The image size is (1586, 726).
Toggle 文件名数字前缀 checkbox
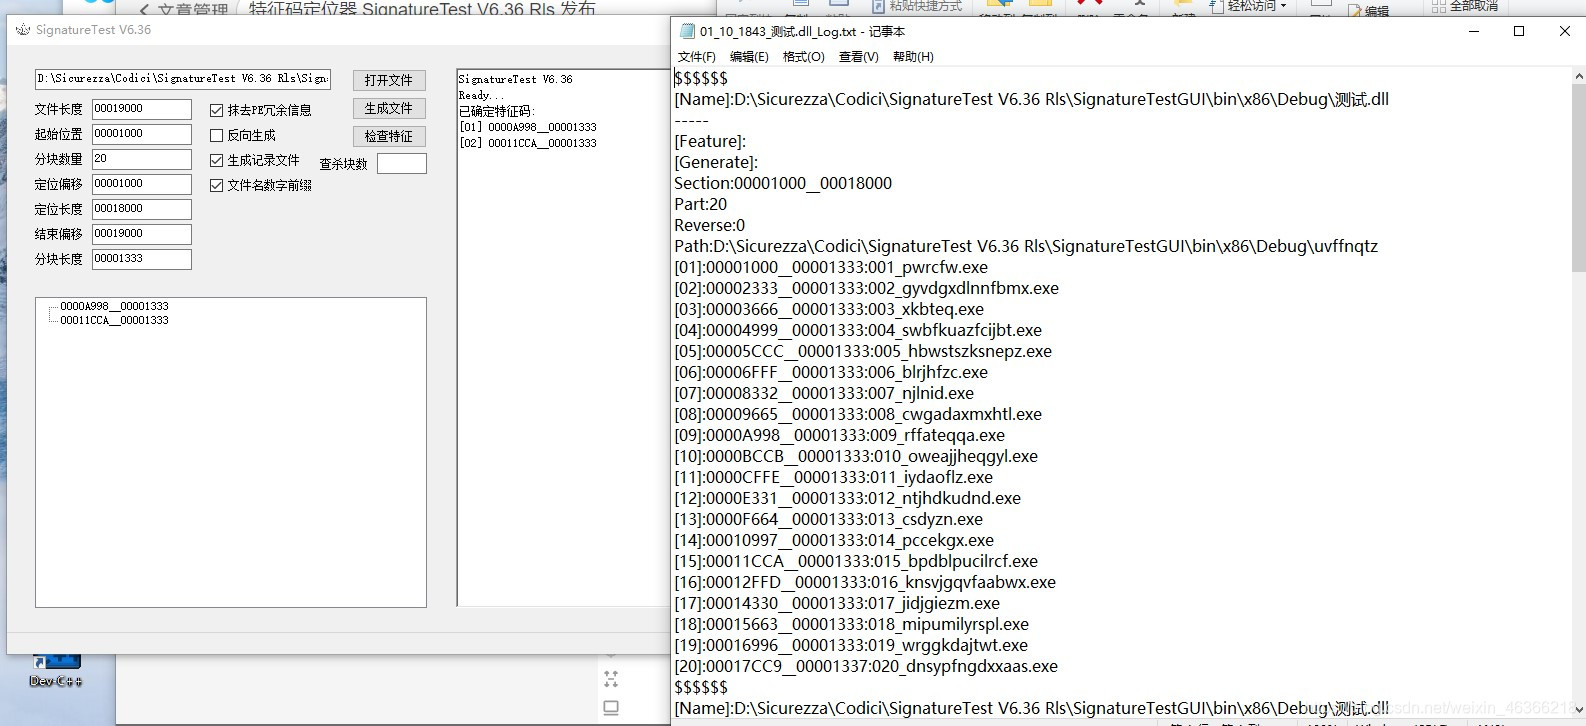pyautogui.click(x=216, y=185)
